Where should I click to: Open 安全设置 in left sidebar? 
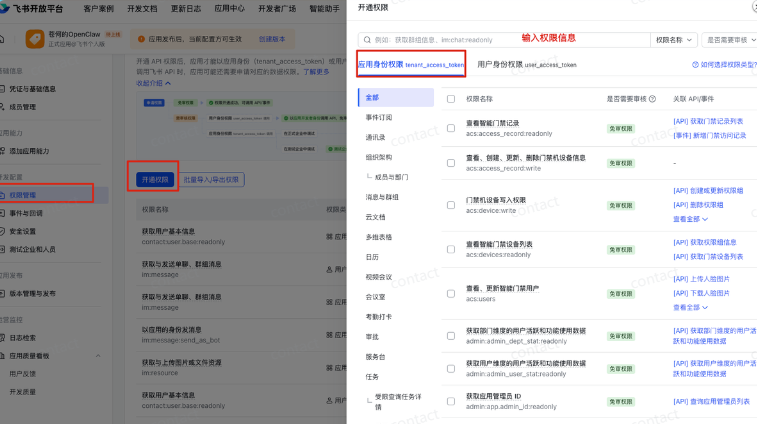22,231
